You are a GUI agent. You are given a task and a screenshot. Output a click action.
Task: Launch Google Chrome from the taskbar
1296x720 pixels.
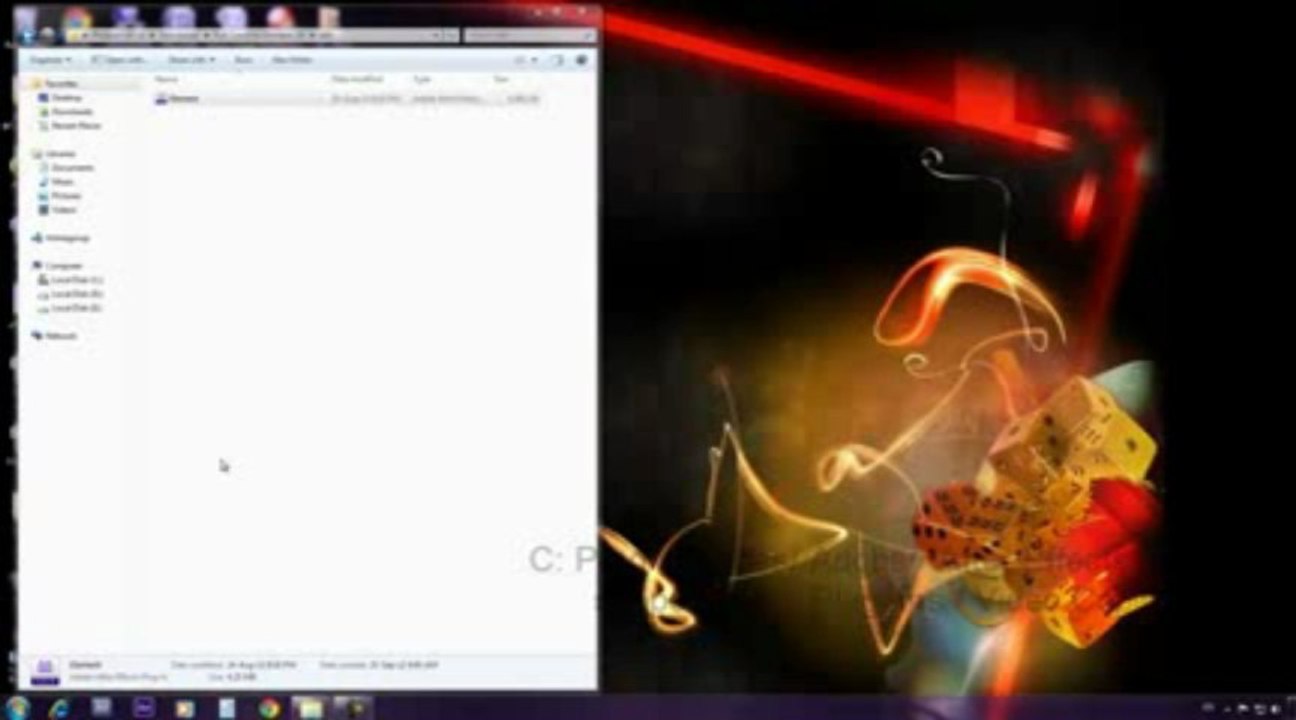pos(269,708)
